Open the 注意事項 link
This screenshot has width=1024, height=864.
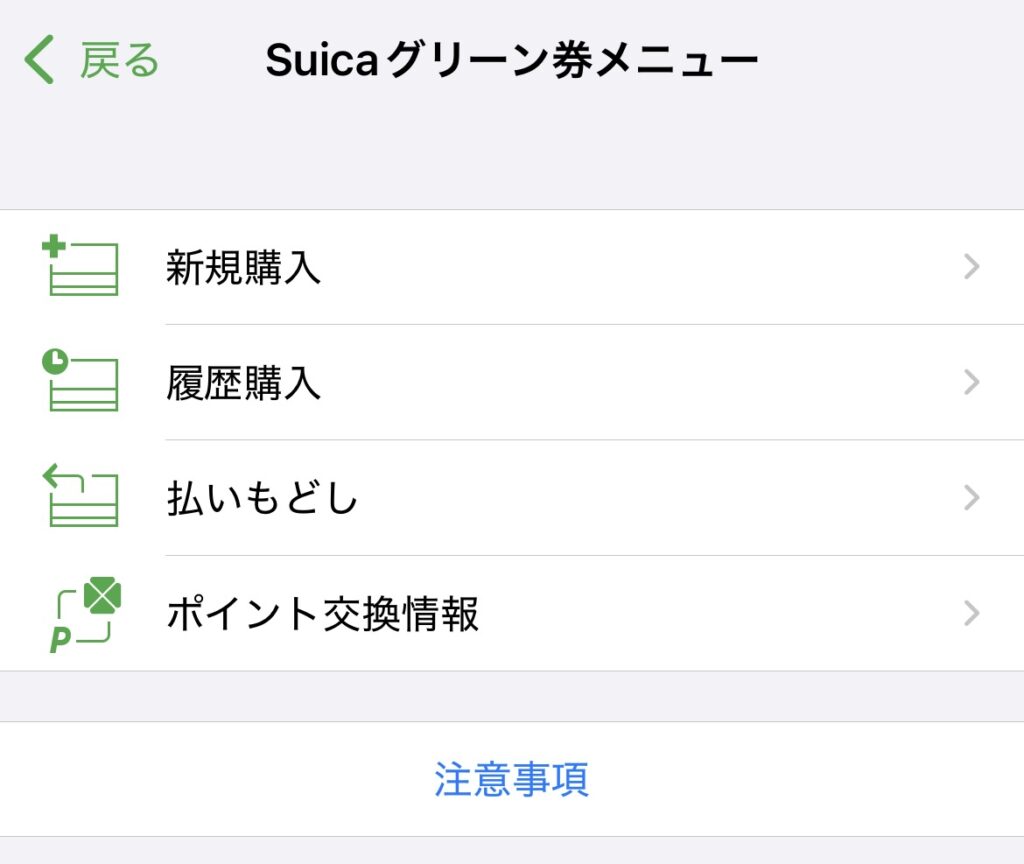(512, 779)
